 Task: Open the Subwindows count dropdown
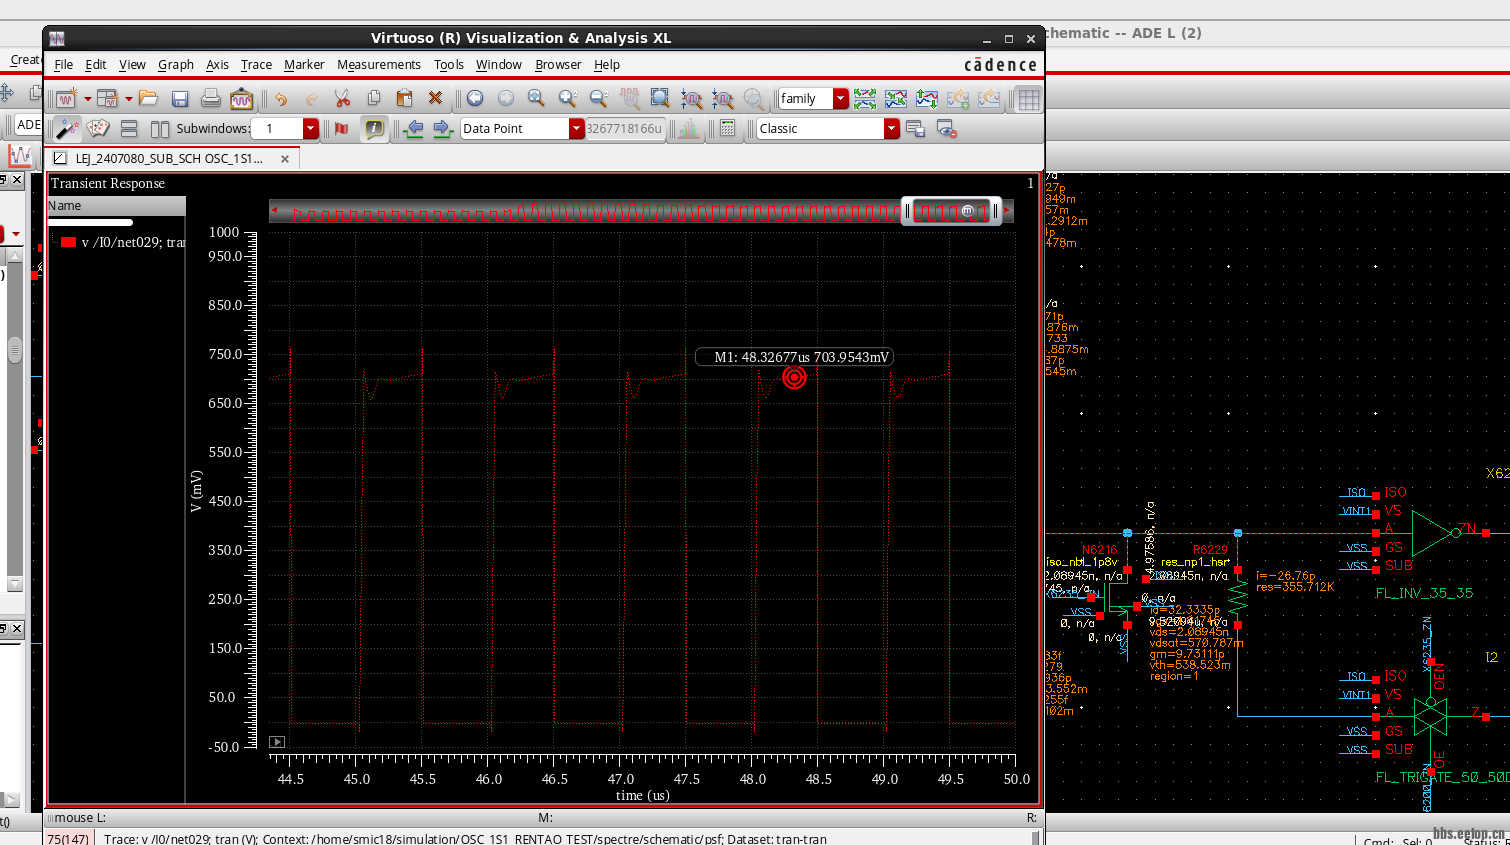tap(310, 128)
